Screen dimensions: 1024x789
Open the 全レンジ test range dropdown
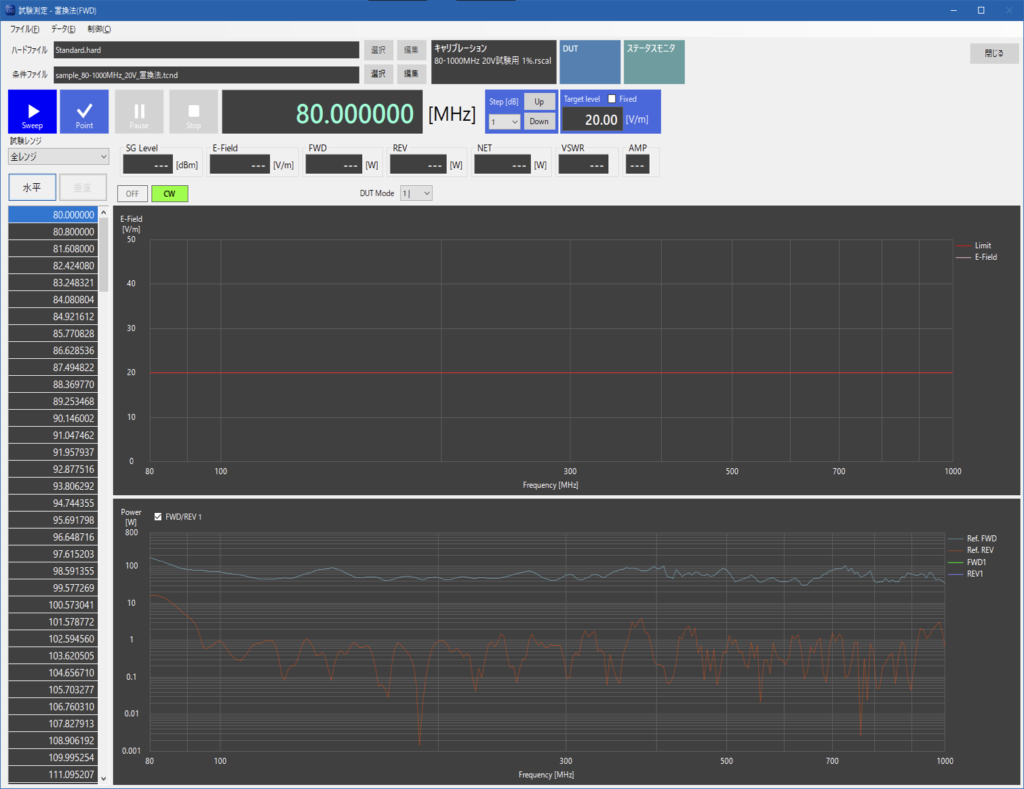pyautogui.click(x=57, y=157)
